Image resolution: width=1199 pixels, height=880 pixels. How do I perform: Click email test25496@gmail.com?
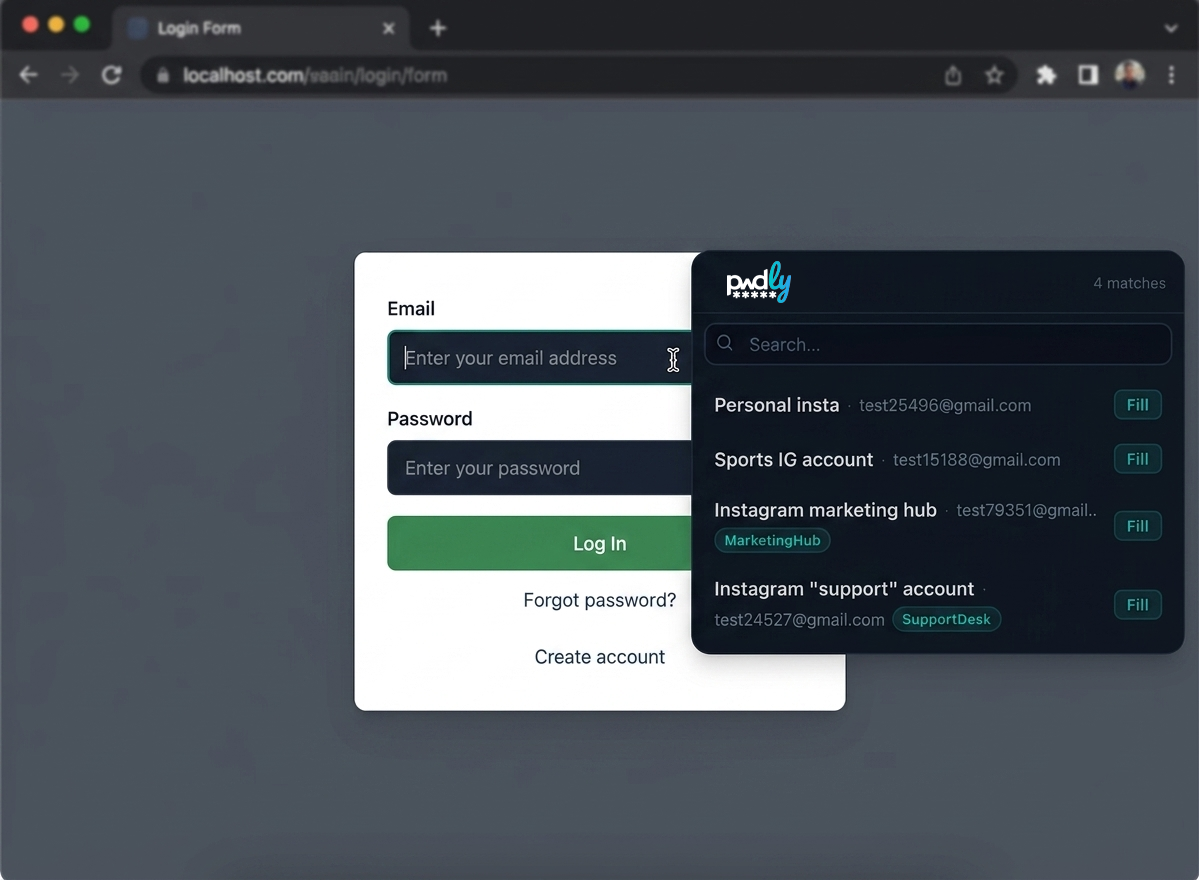pyautogui.click(x=945, y=405)
